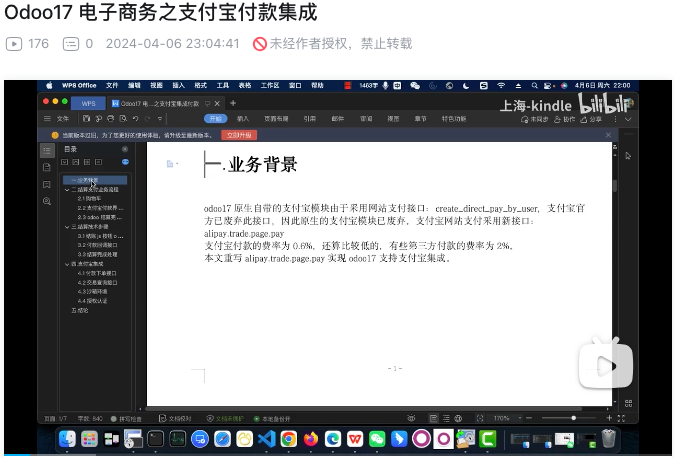Switch to the 特色功能 ribbon tab
674x458 pixels.
454,119
